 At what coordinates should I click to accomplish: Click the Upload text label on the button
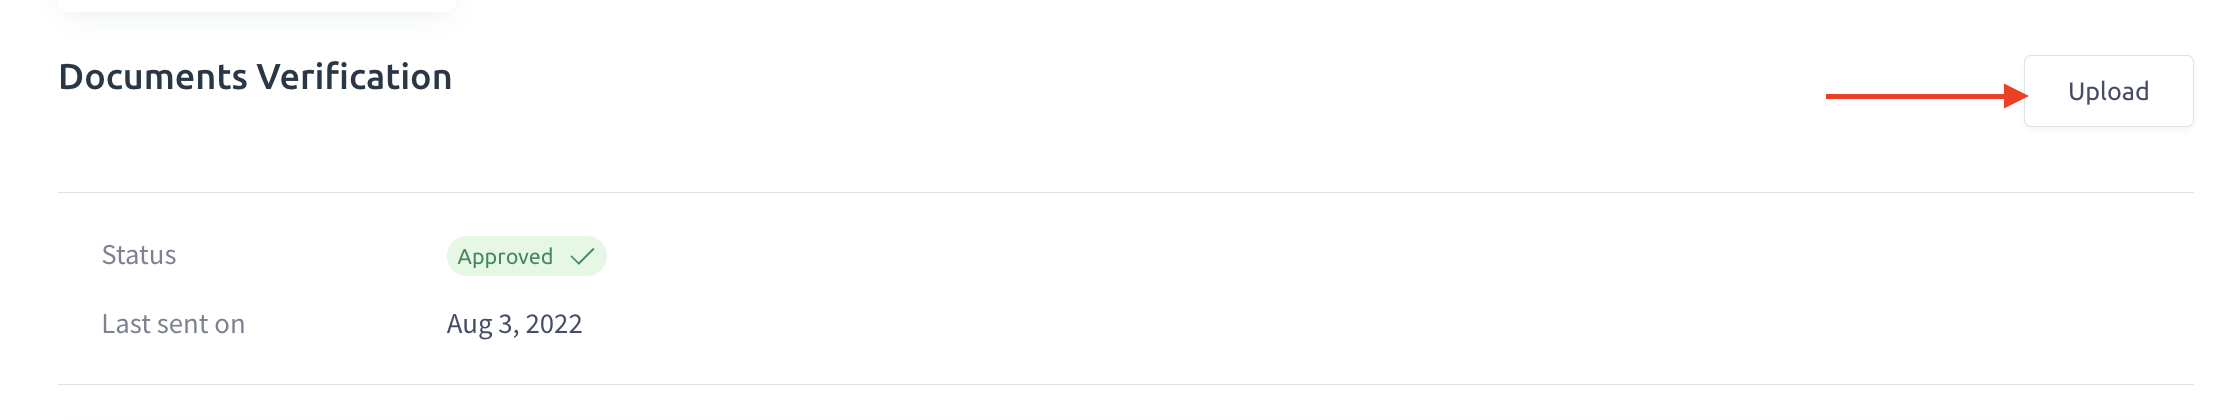coord(2108,92)
